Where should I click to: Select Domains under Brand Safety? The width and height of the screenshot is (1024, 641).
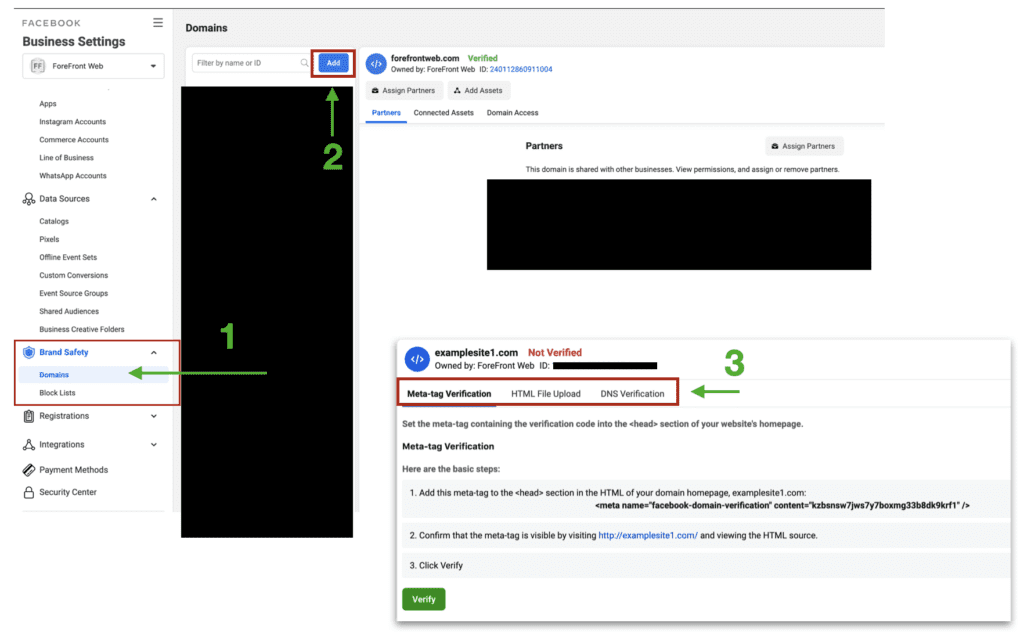coord(54,375)
